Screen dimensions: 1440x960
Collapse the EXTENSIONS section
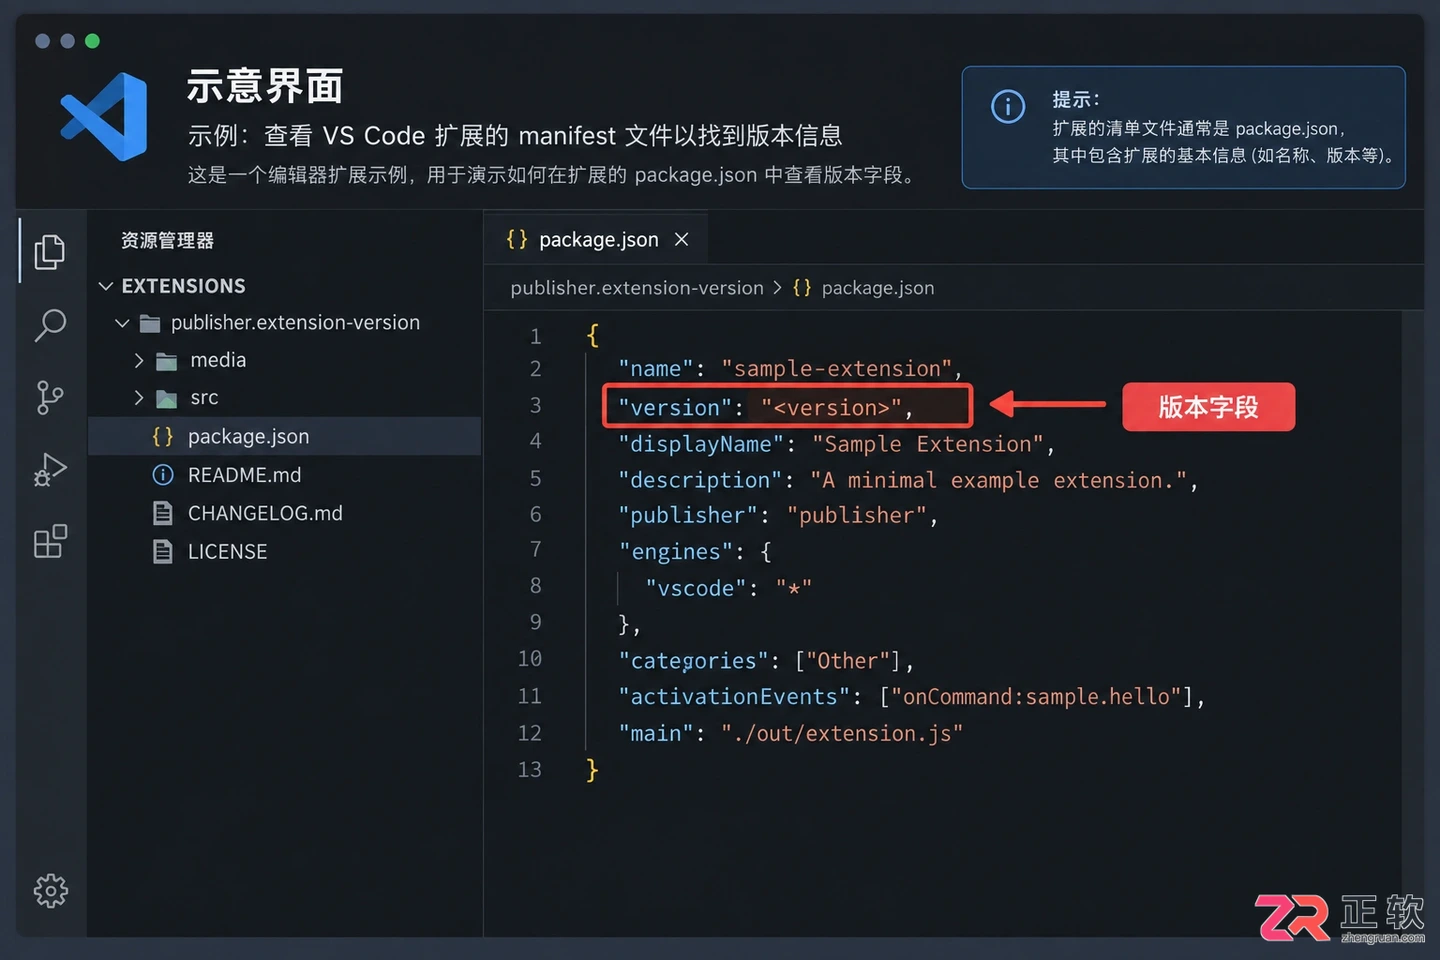[x=106, y=286]
